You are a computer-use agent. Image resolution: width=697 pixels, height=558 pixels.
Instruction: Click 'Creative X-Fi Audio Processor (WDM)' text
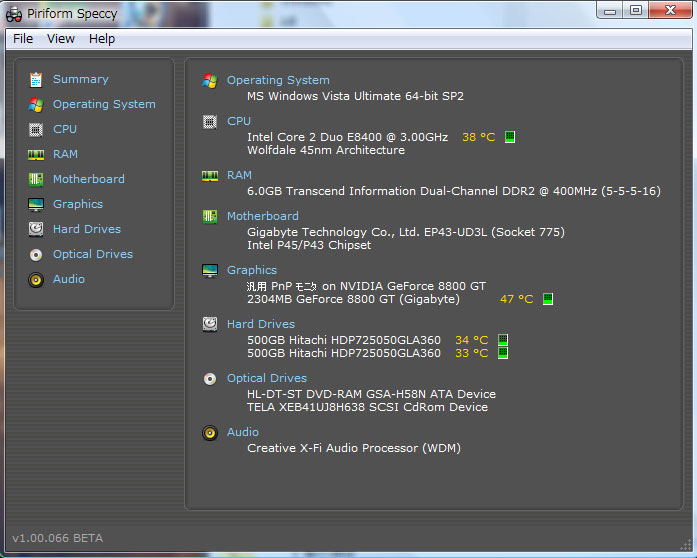[354, 448]
